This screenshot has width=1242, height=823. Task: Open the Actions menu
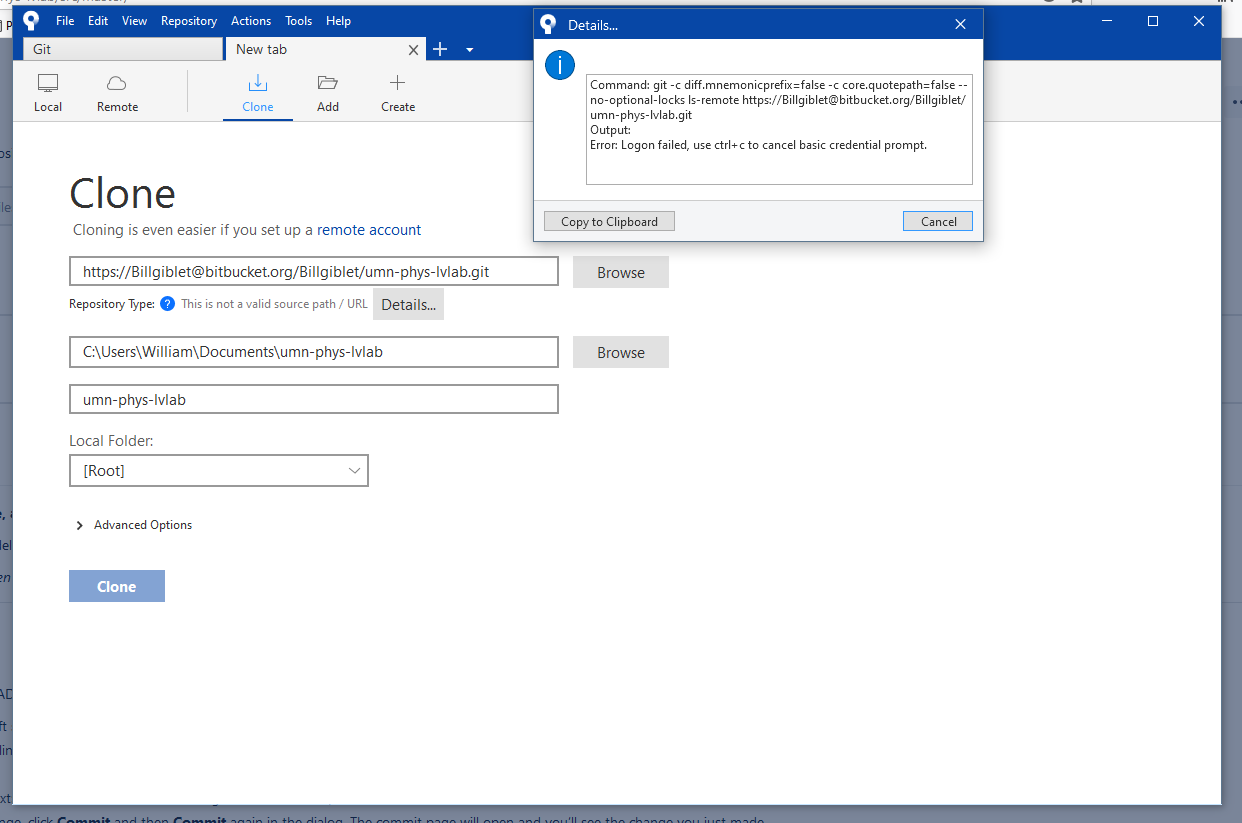tap(251, 20)
